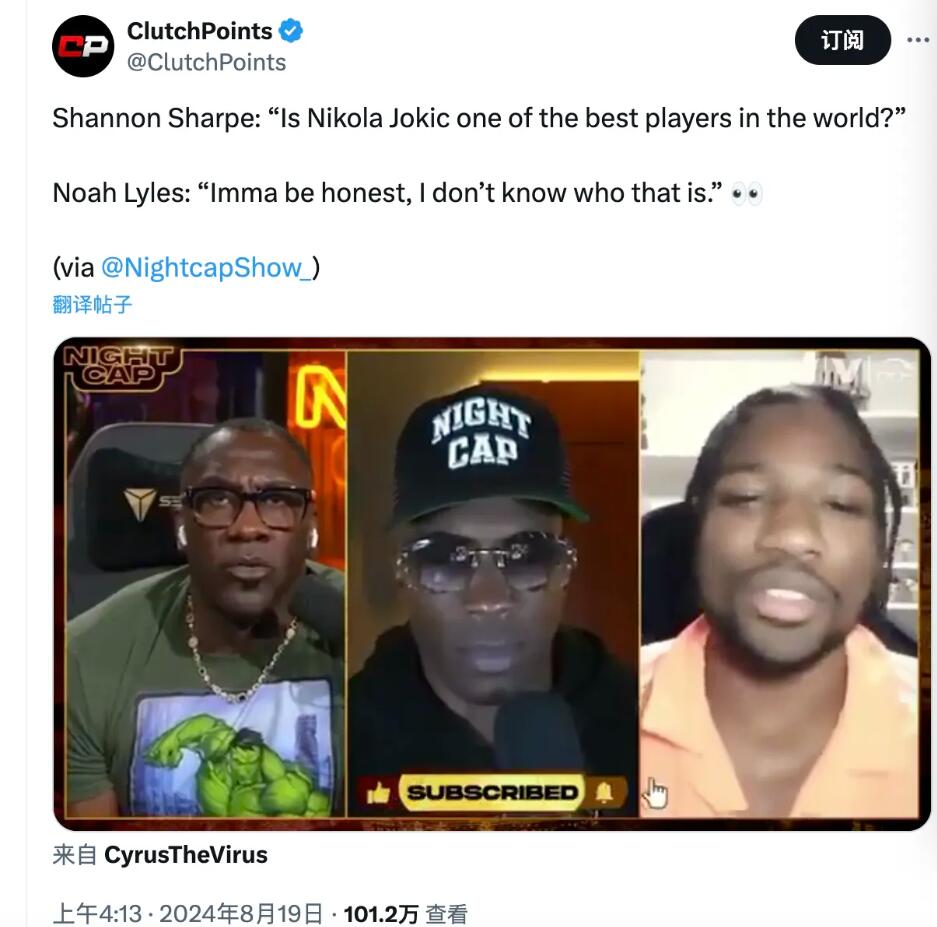The width and height of the screenshot is (937, 927).
Task: Click the ClutchPoints display name
Action: click(x=200, y=31)
